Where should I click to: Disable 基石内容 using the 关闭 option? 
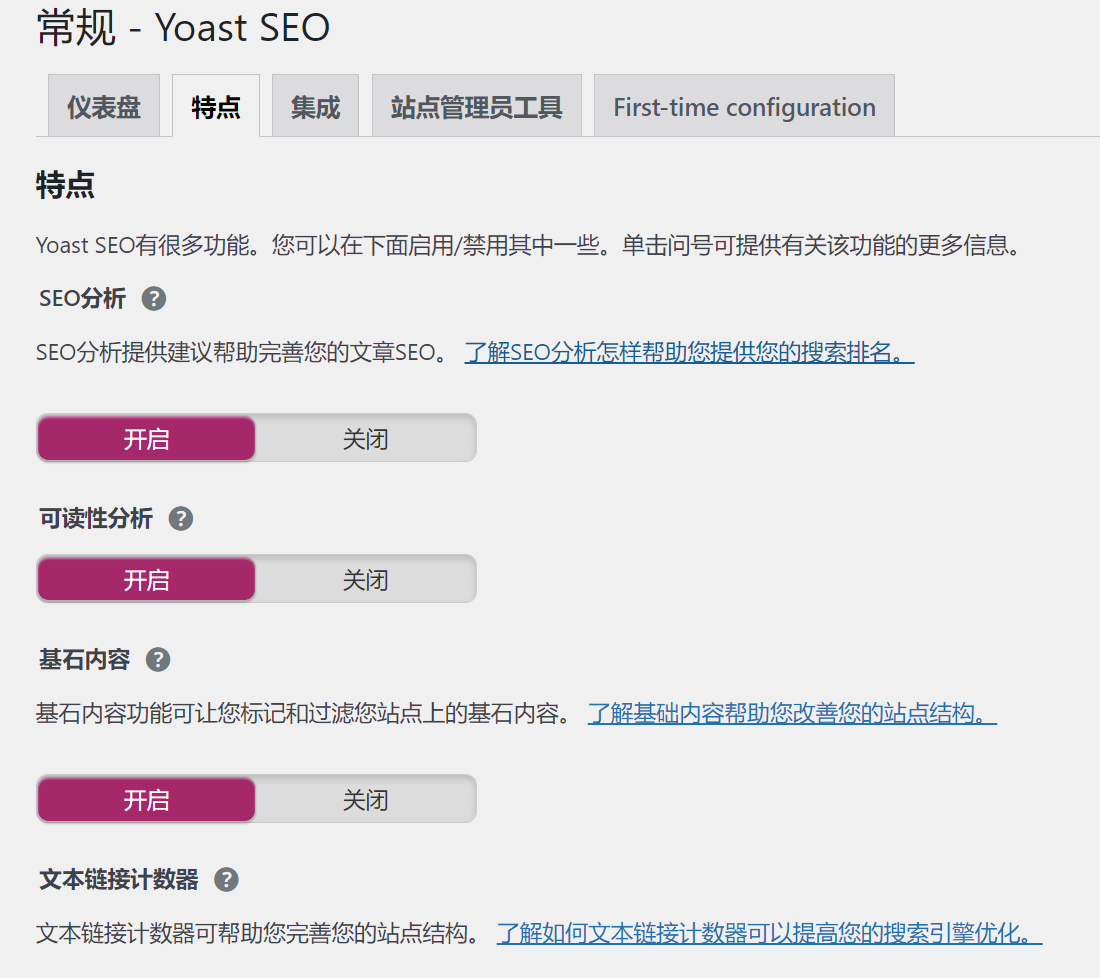pyautogui.click(x=365, y=798)
